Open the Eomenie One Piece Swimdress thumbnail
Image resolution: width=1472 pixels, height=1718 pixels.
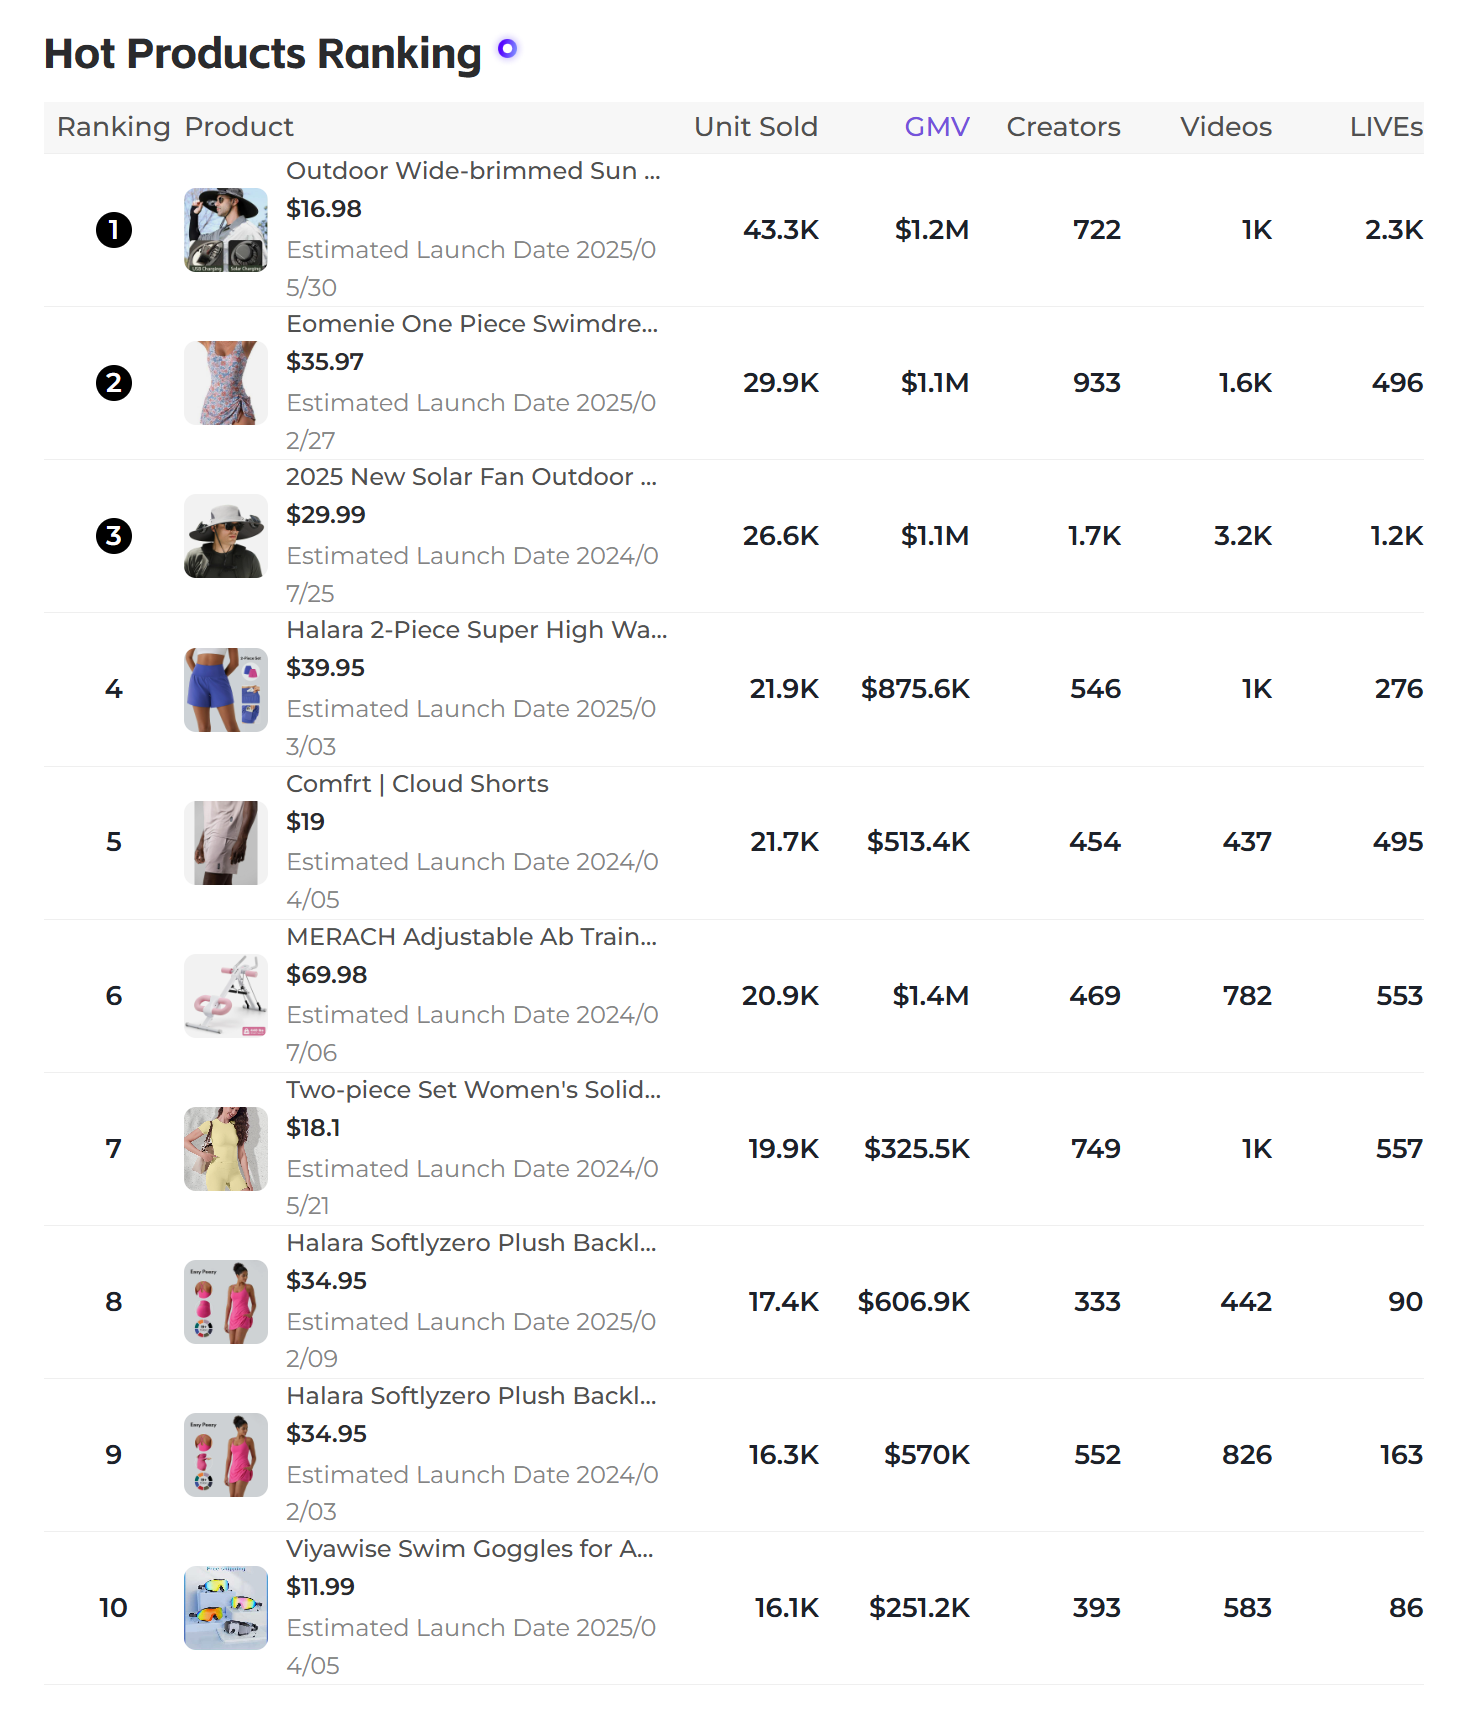pyautogui.click(x=226, y=383)
